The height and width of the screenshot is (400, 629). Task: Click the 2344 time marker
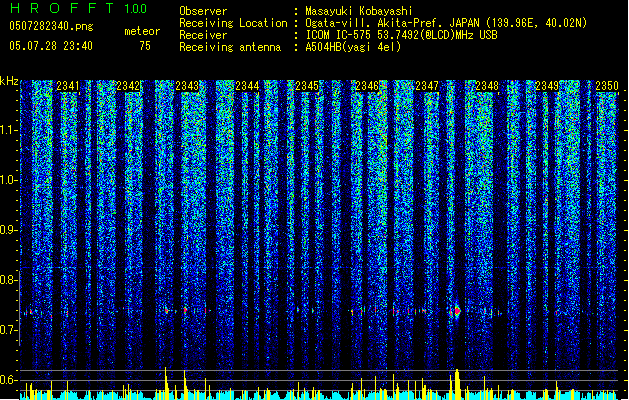tap(248, 86)
